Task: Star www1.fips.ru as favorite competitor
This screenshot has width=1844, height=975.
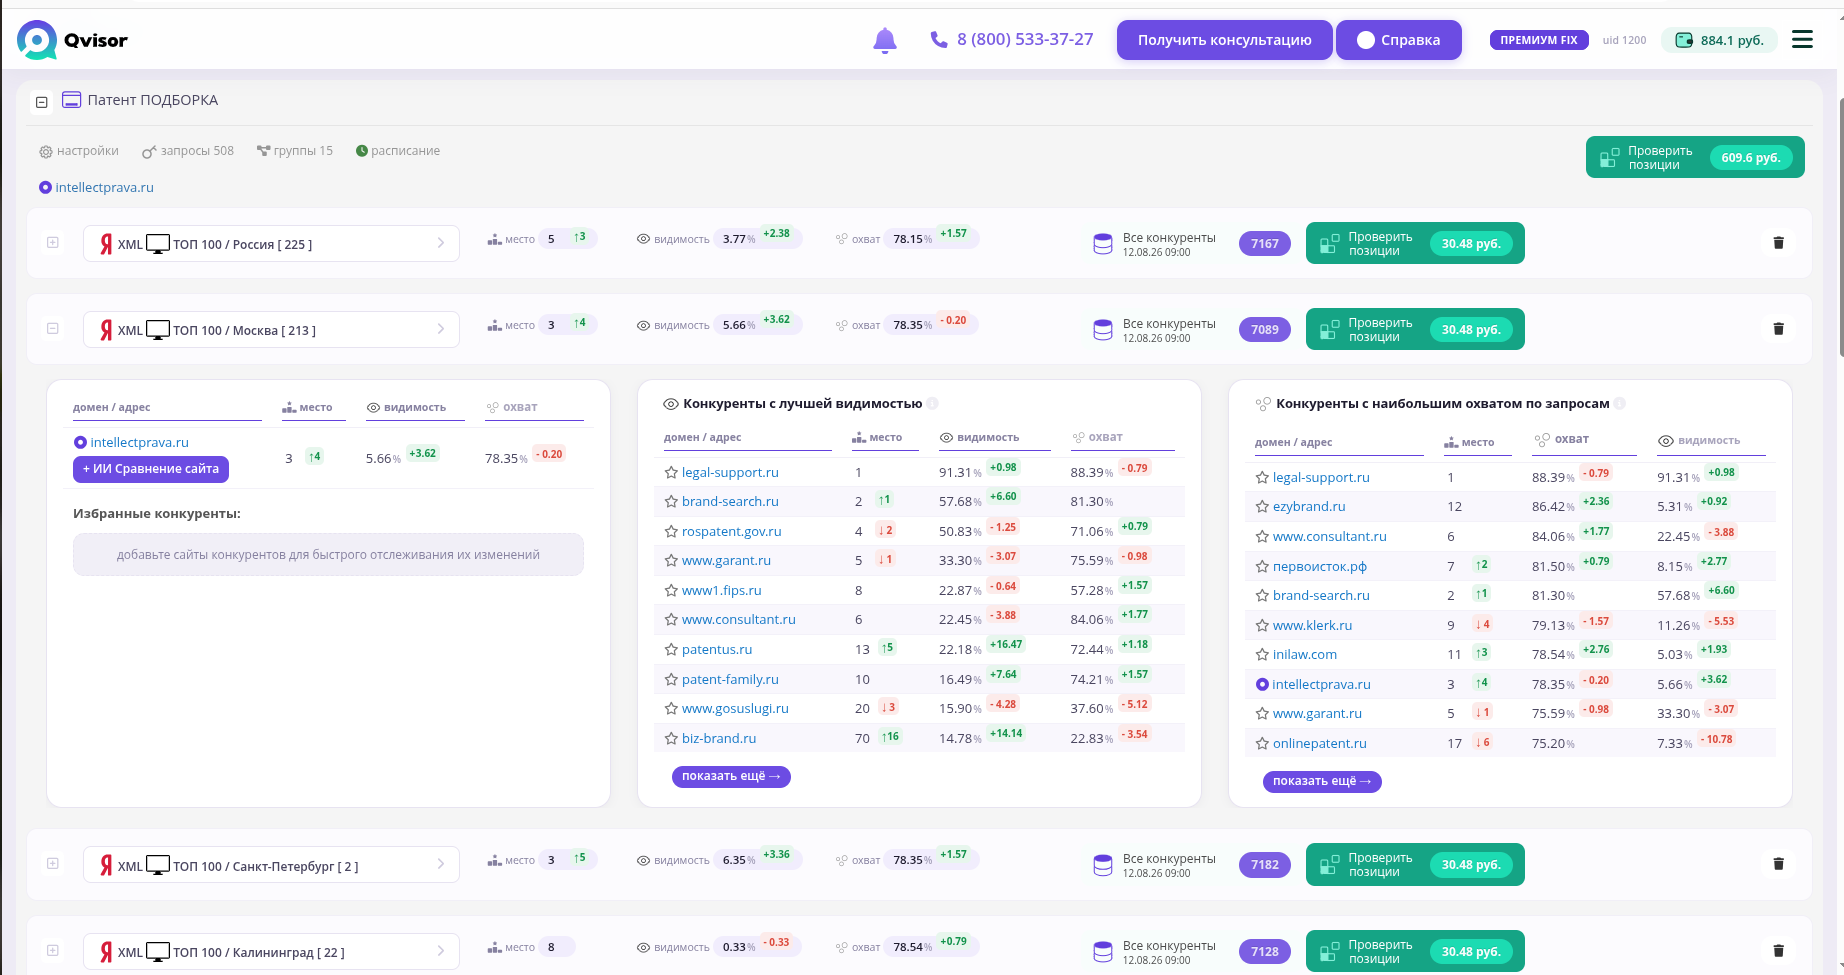Action: 671,591
